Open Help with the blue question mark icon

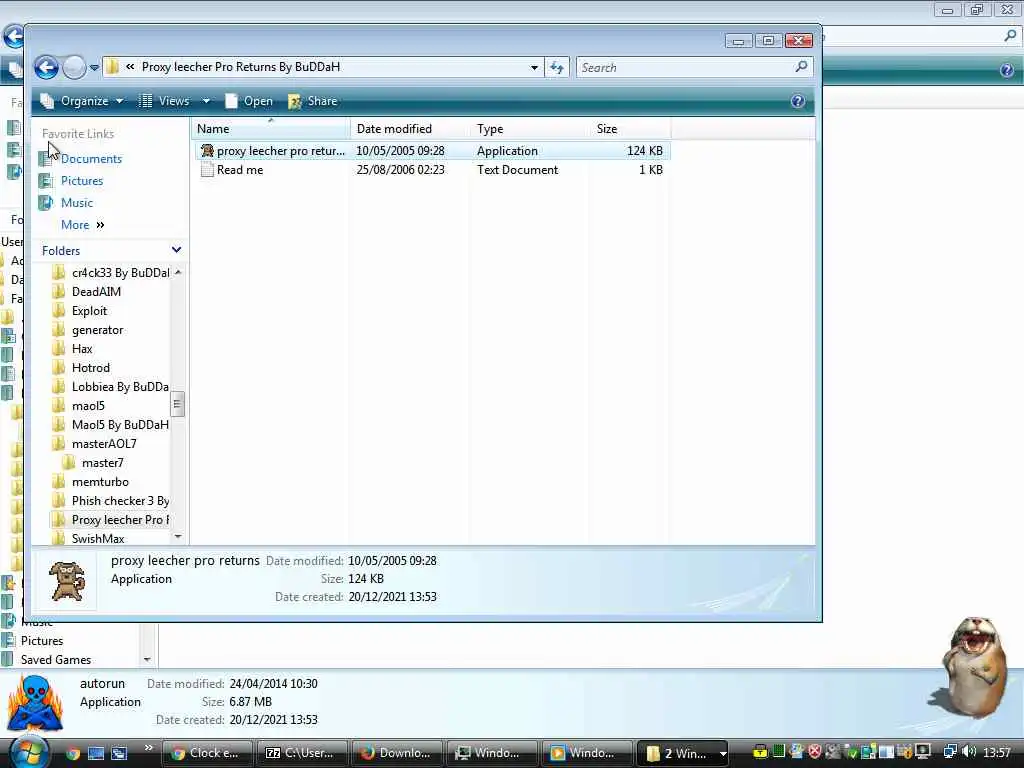(797, 101)
